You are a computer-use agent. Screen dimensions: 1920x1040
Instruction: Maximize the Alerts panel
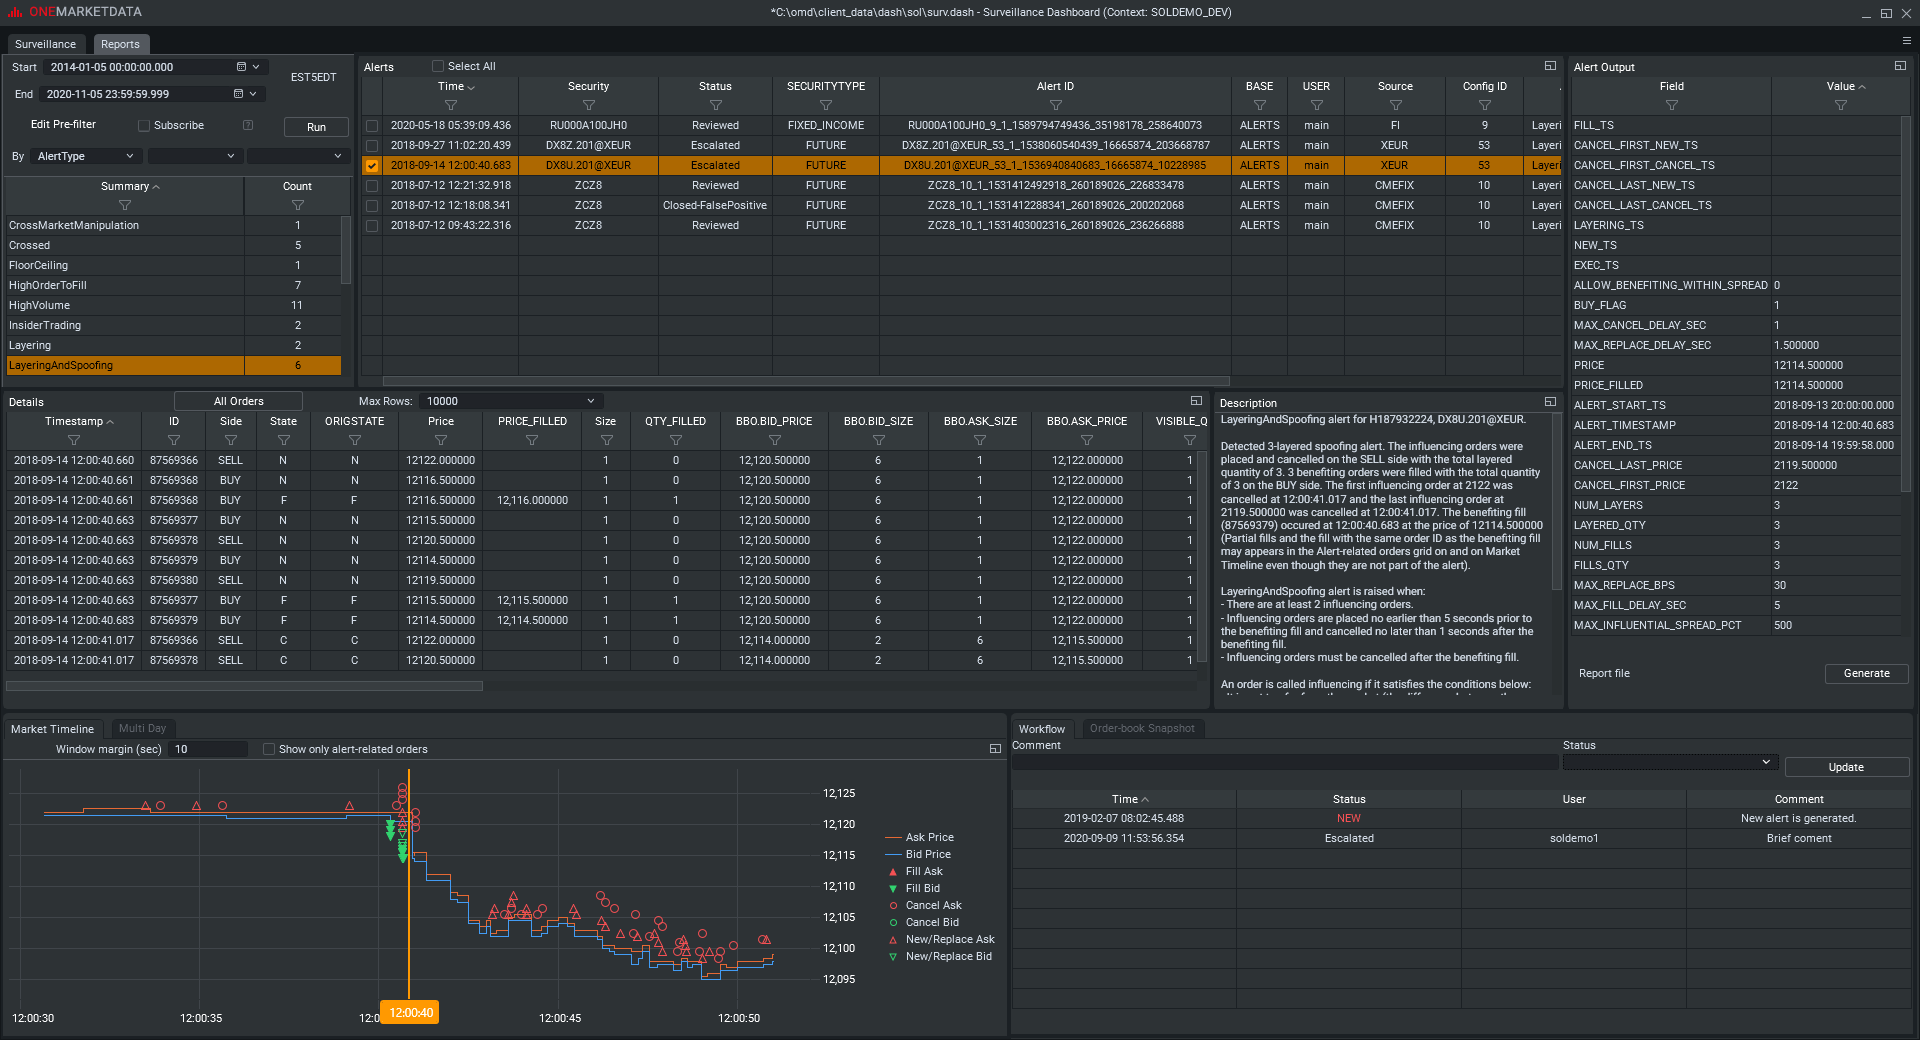point(1551,65)
